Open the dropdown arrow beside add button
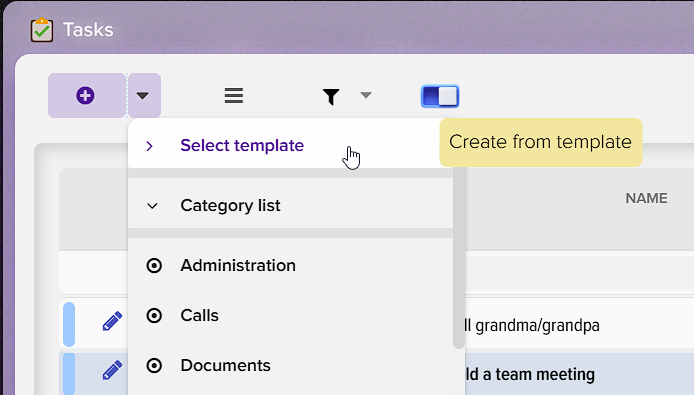The image size is (694, 395). (144, 95)
